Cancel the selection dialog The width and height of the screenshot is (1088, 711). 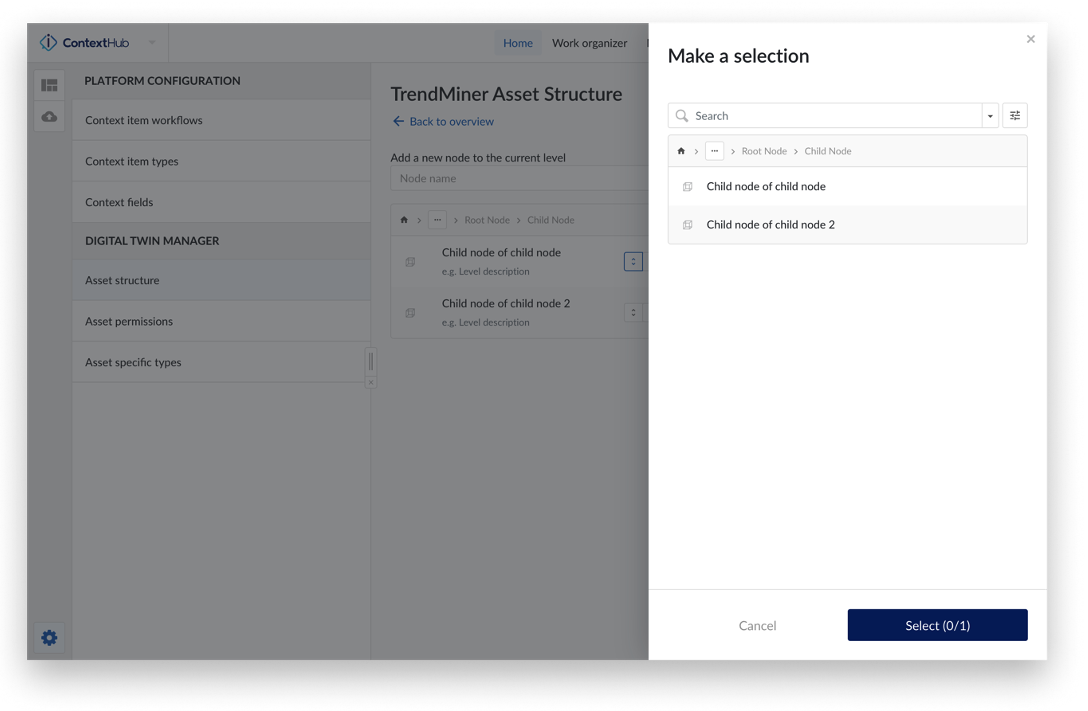tap(757, 626)
